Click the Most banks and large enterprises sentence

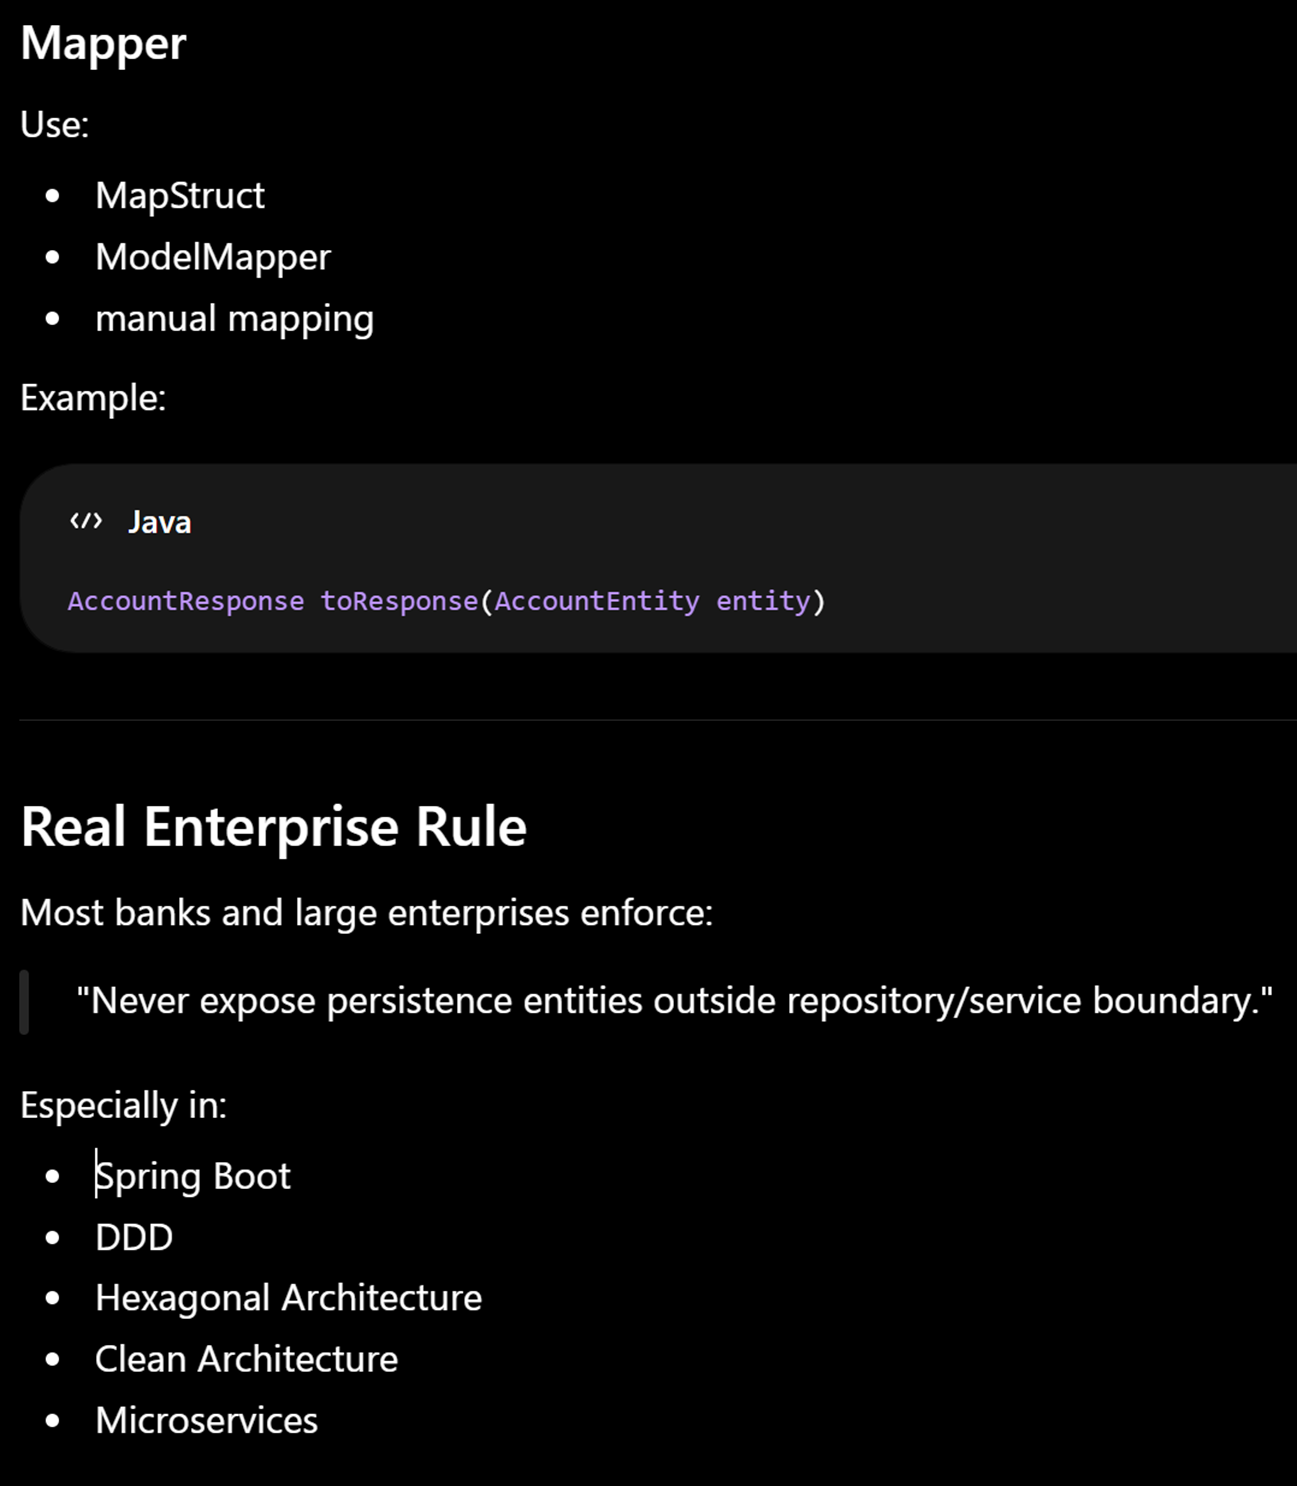(367, 913)
